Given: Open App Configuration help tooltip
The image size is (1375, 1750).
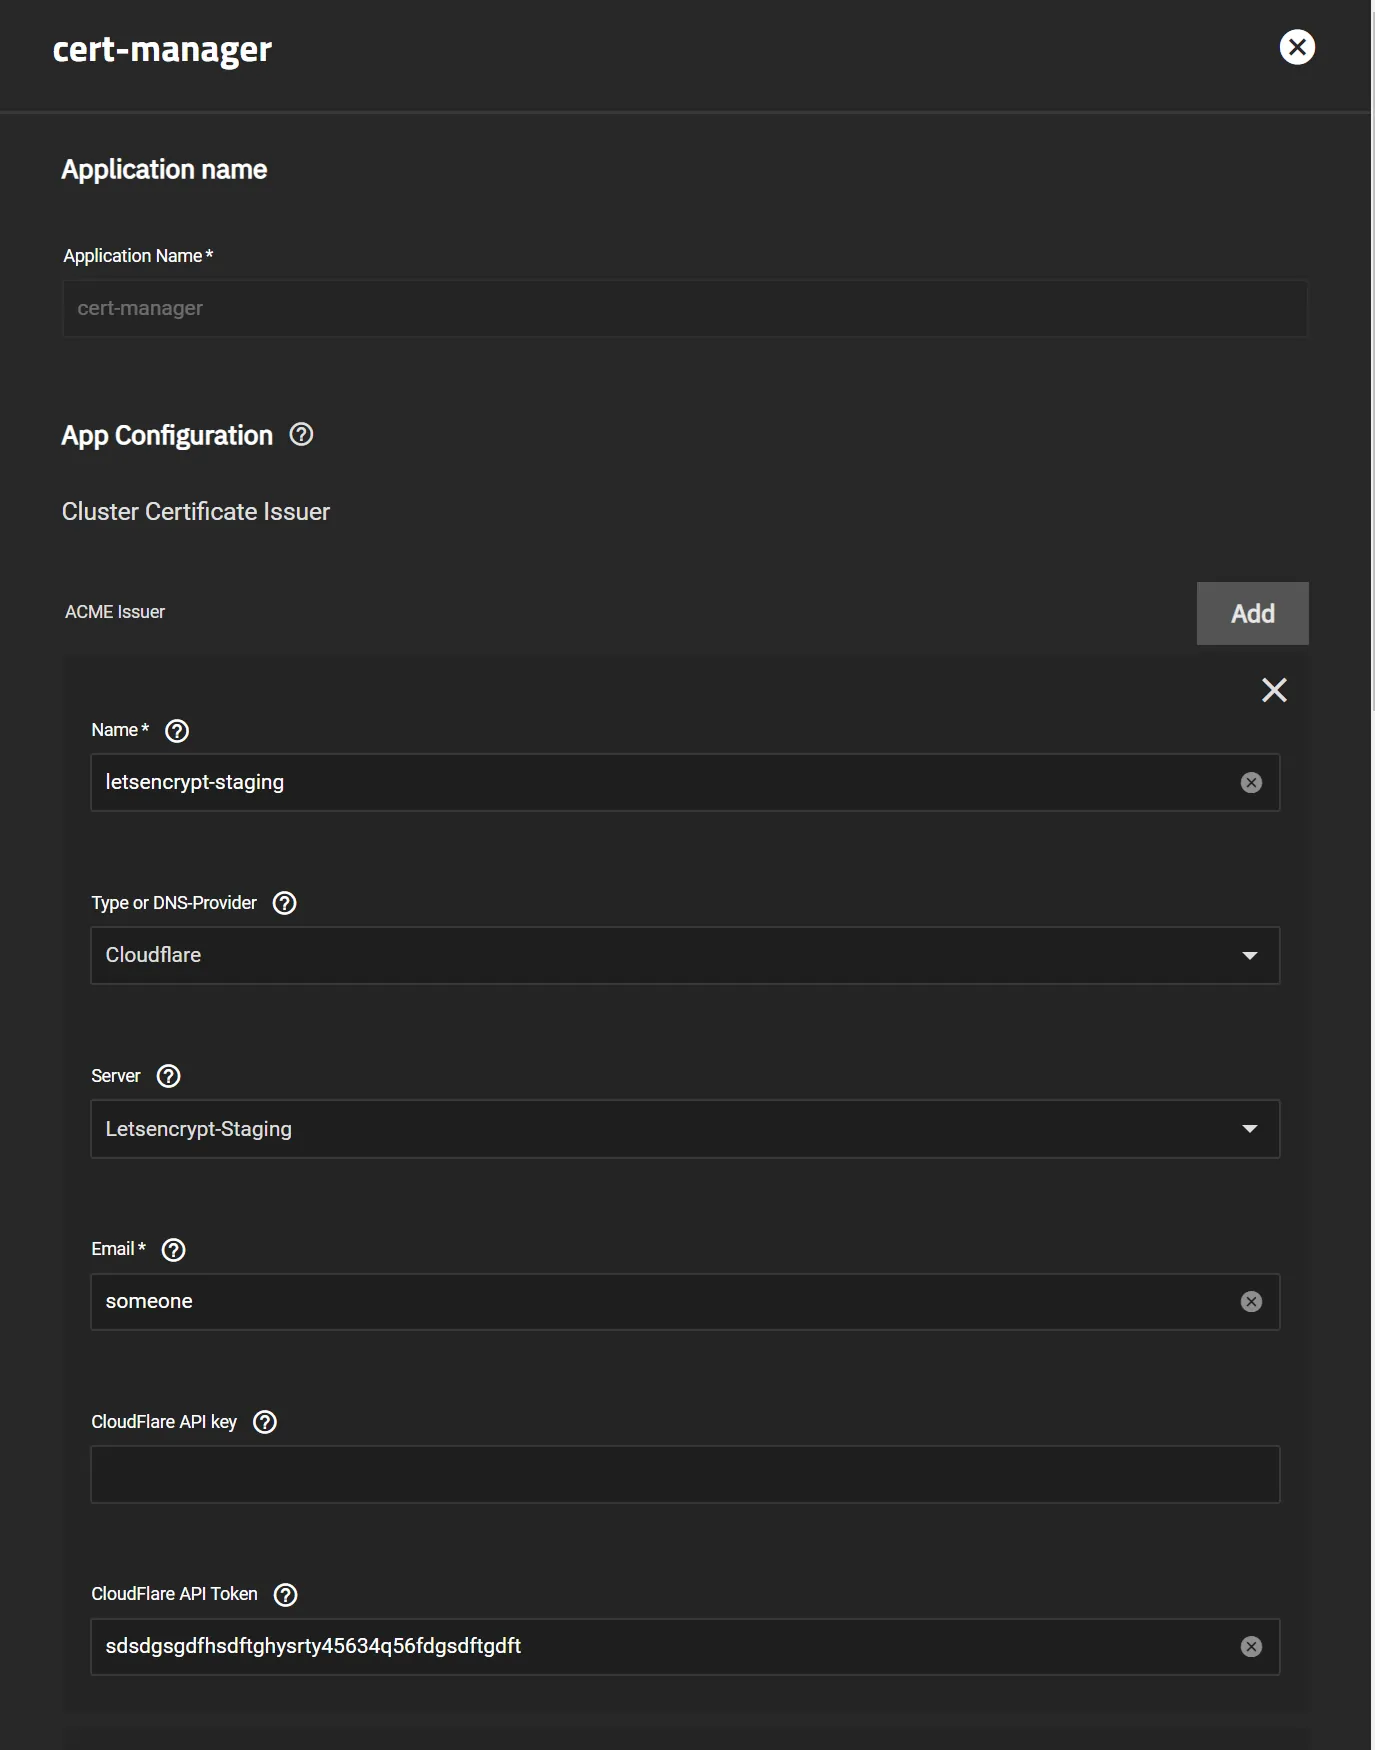Looking at the screenshot, I should click(x=301, y=435).
